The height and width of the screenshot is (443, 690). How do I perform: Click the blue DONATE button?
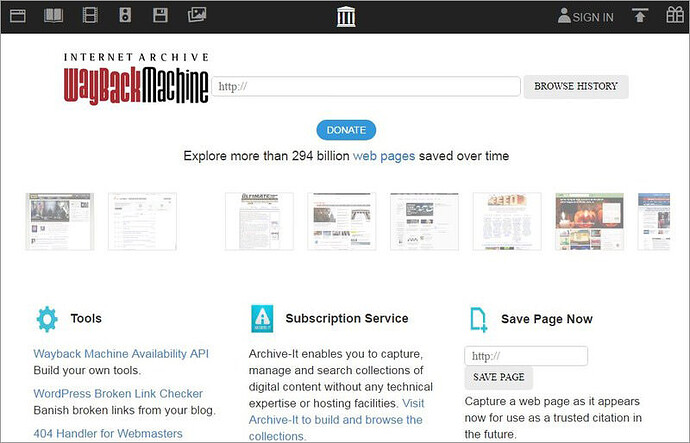point(346,130)
